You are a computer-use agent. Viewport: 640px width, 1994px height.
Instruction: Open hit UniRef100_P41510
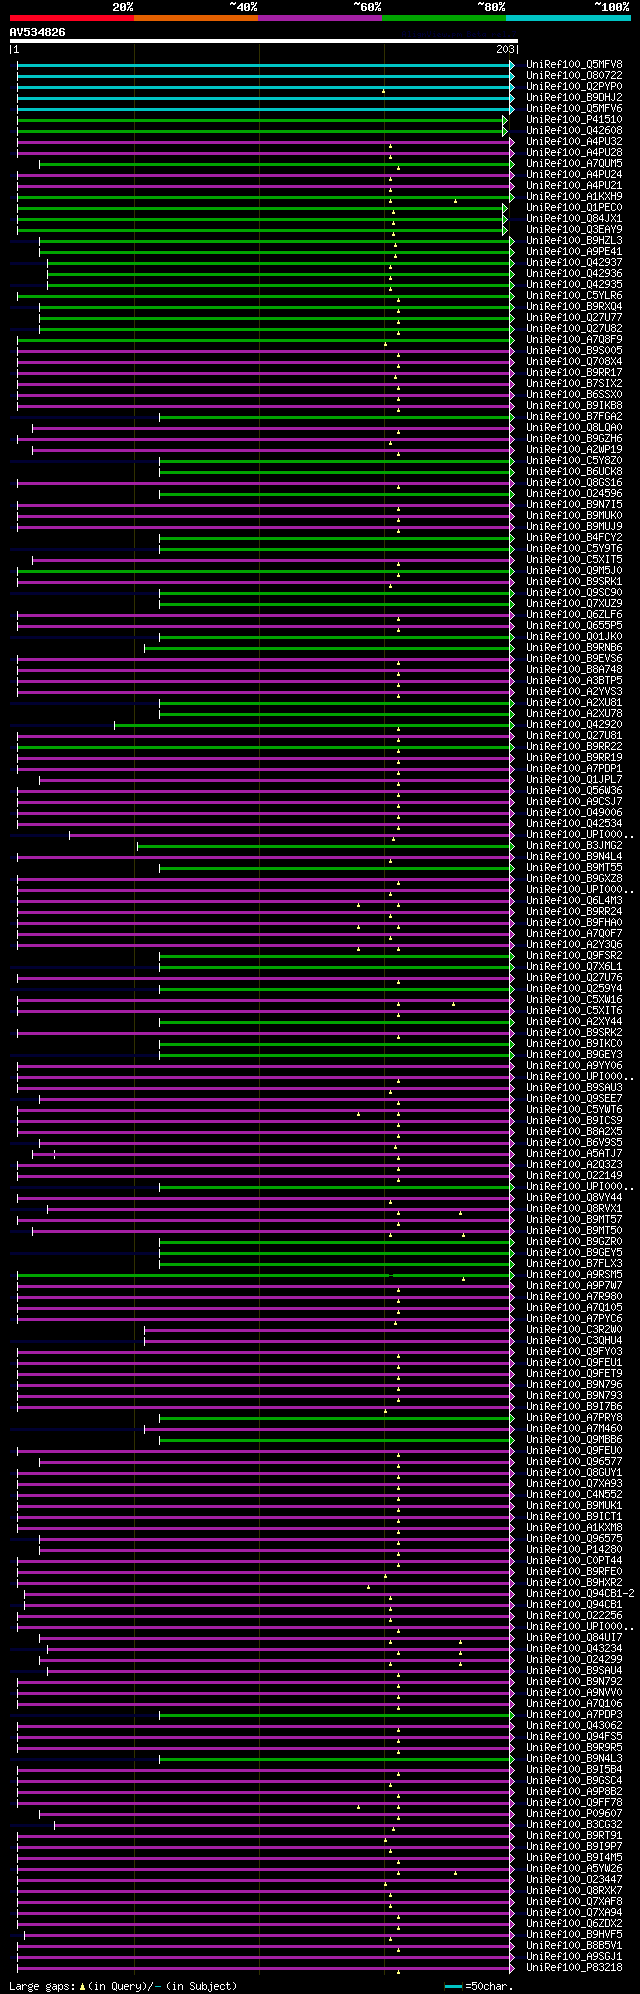pyautogui.click(x=574, y=120)
